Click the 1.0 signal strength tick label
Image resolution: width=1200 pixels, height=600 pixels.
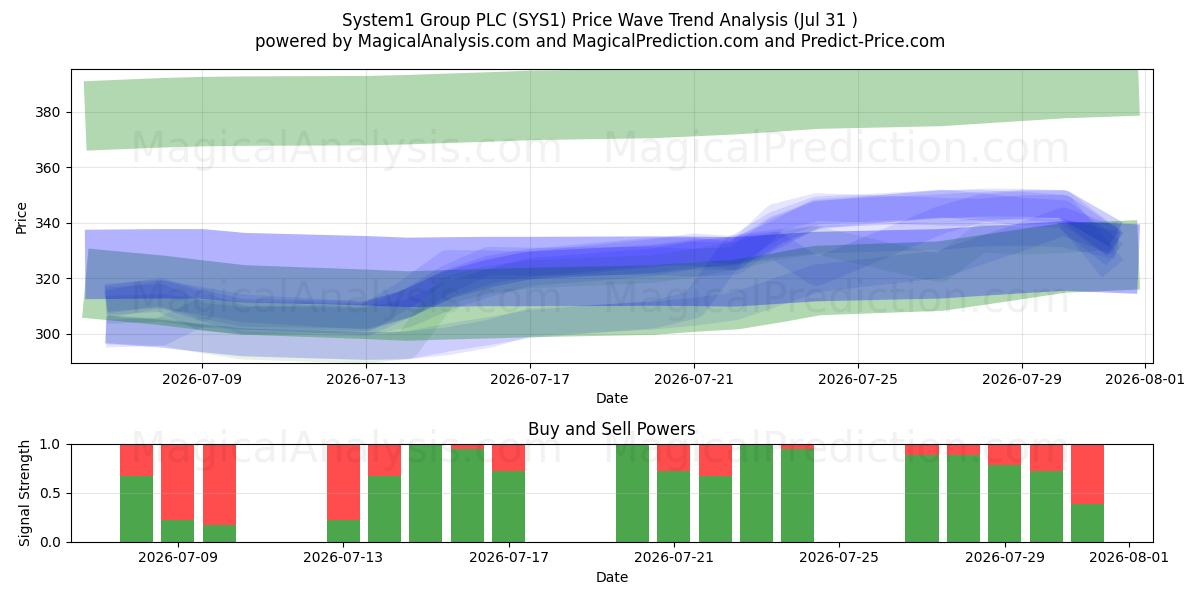click(52, 444)
